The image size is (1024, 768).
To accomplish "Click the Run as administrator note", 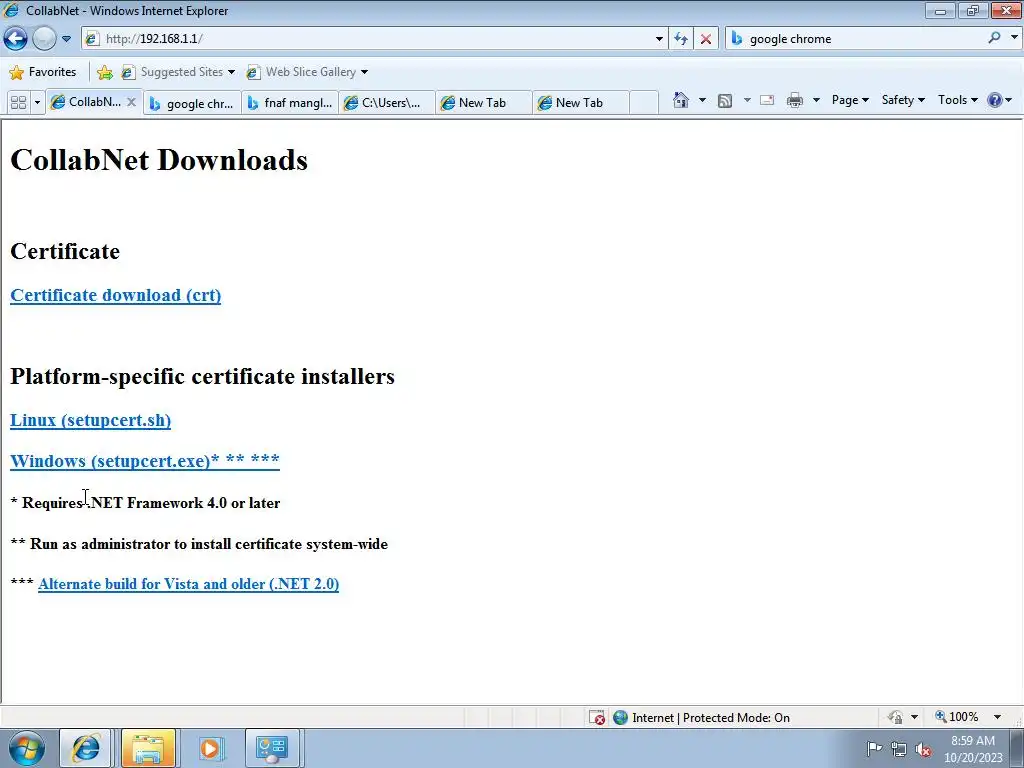I will [x=199, y=544].
